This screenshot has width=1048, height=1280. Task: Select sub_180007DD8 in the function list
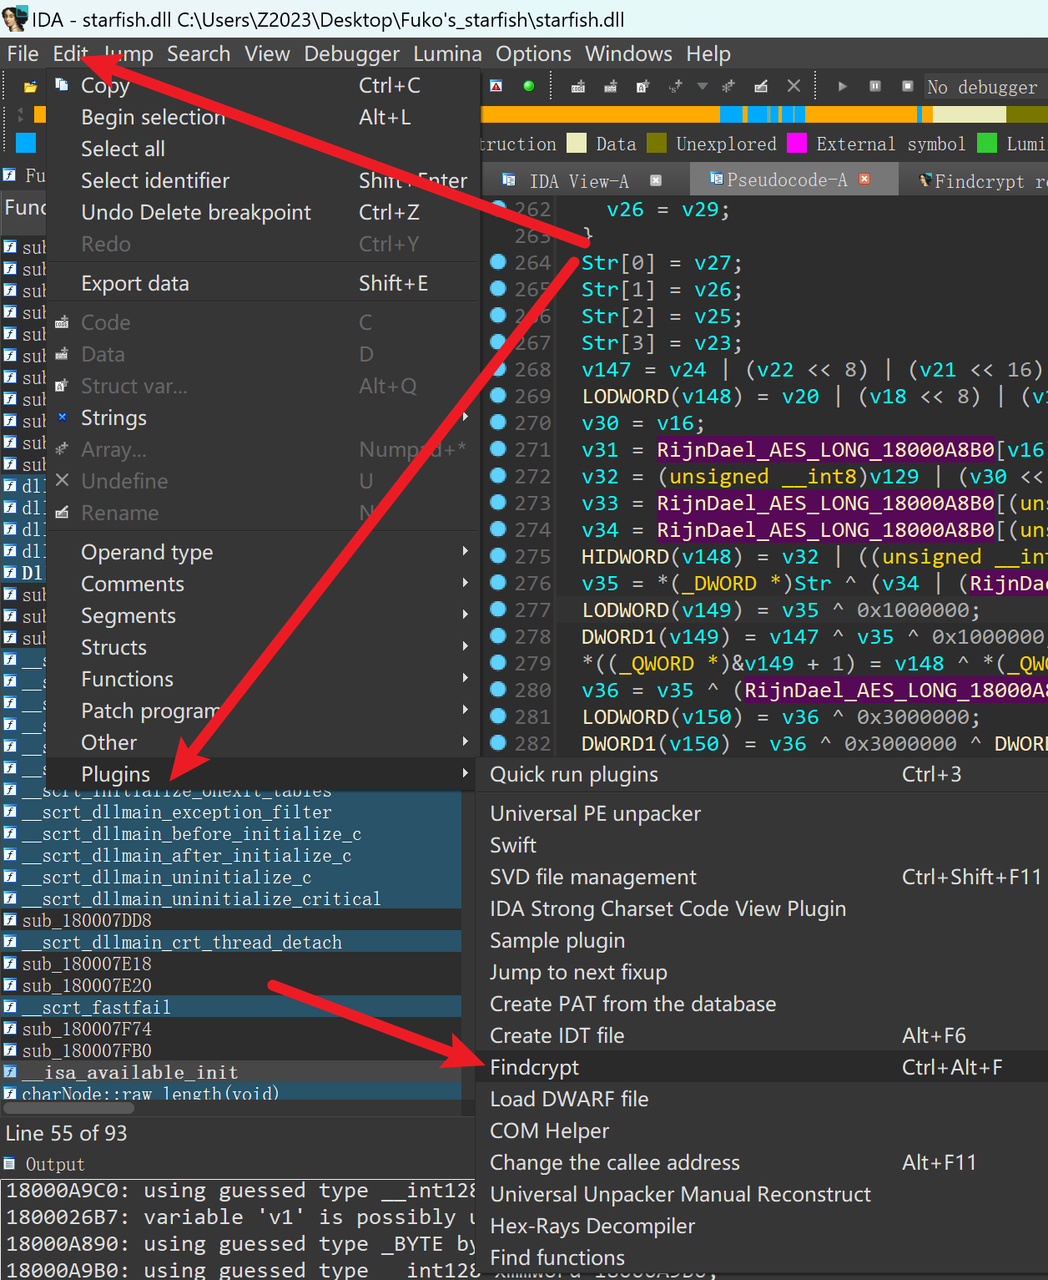click(x=231, y=920)
